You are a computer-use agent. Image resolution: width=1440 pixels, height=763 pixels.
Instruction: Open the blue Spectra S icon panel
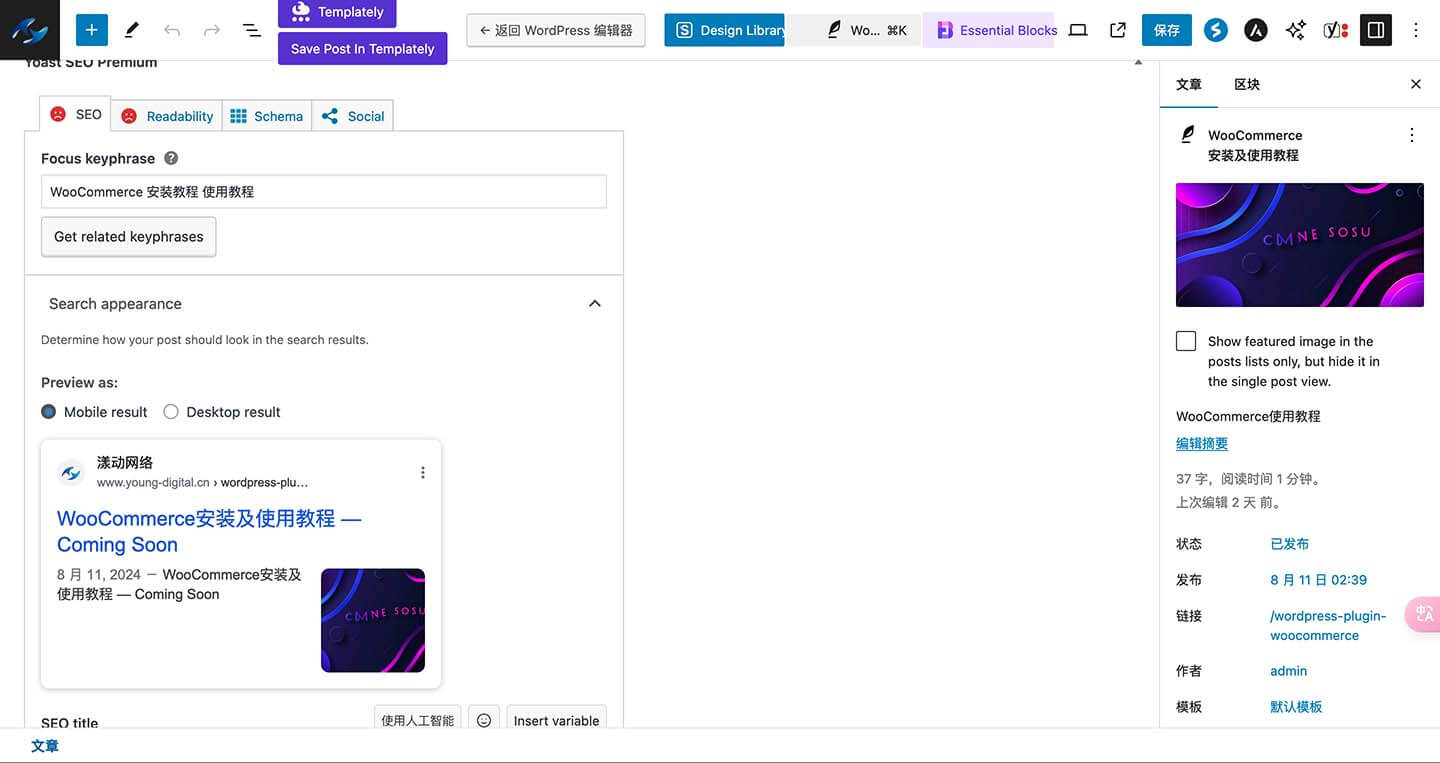tap(1216, 30)
